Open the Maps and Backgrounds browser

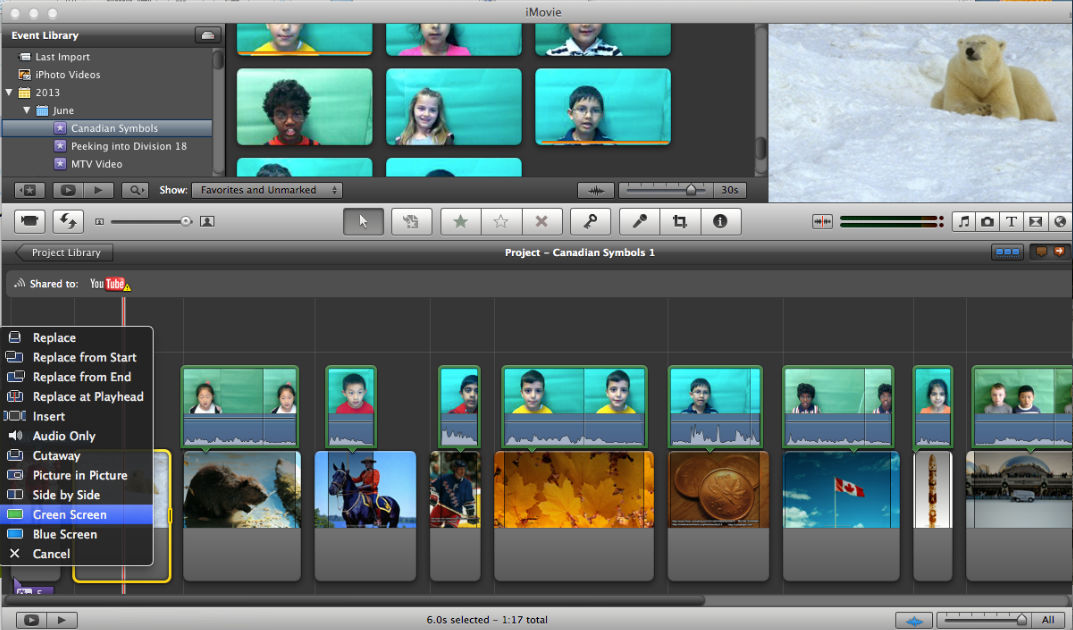[1059, 221]
